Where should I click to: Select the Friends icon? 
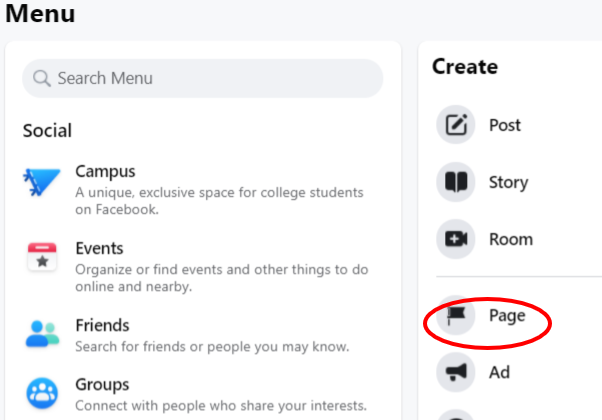click(x=42, y=335)
